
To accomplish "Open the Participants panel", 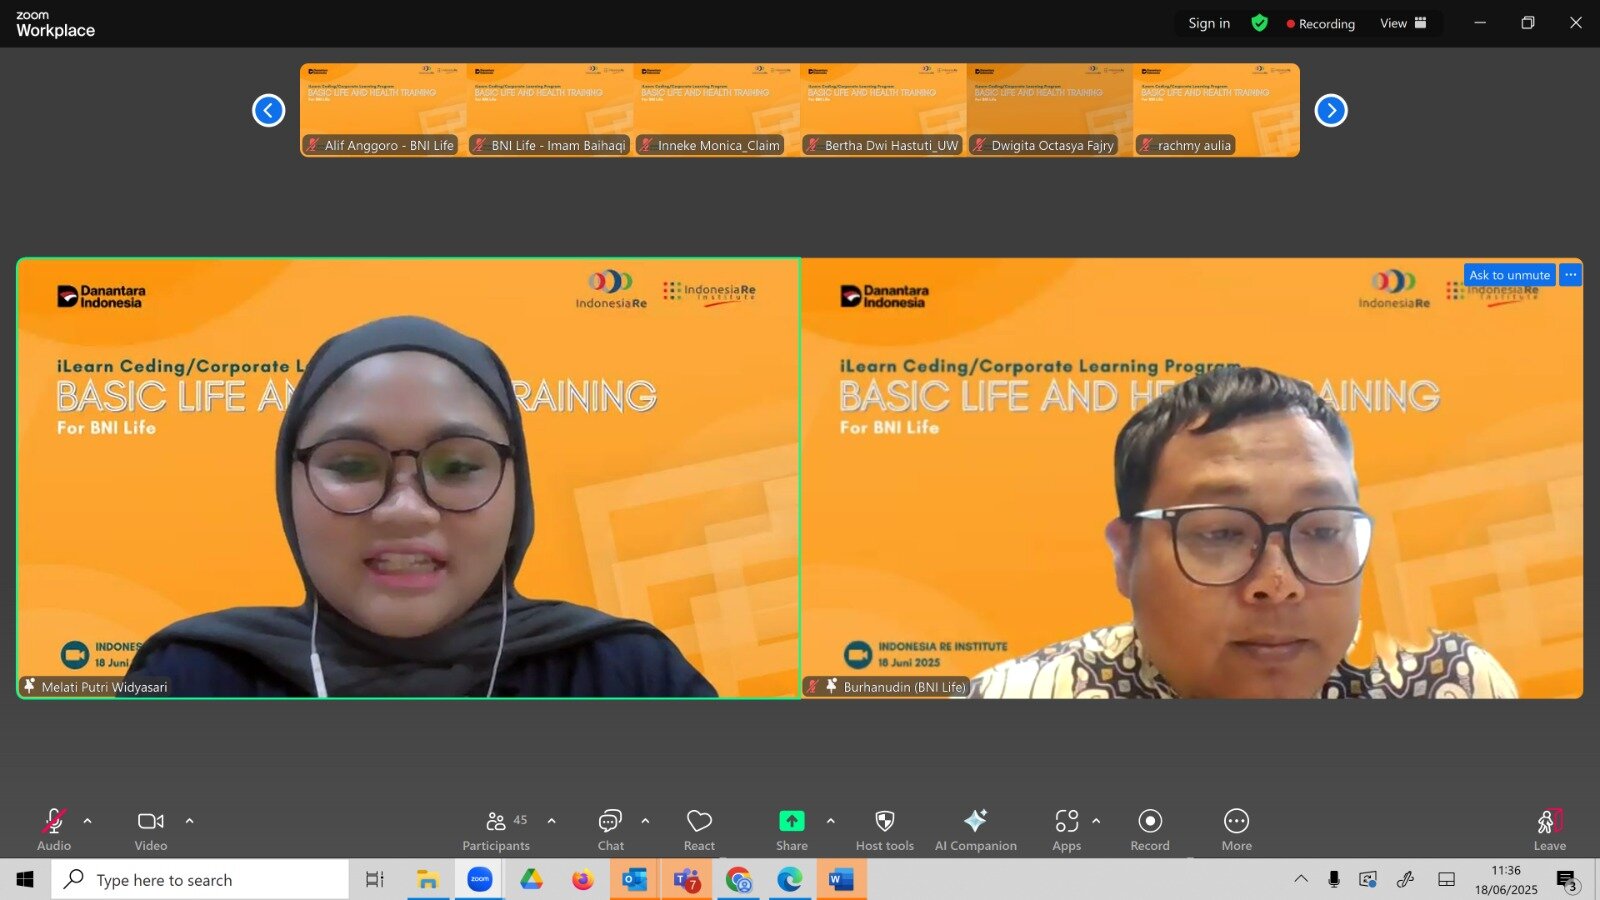I will tap(496, 830).
